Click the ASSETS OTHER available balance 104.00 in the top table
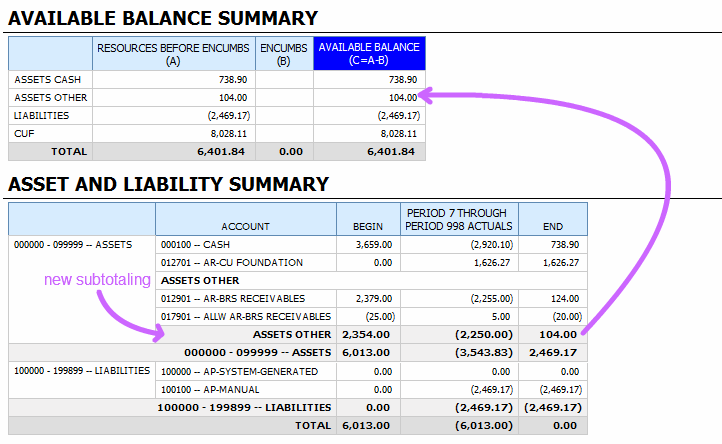 pos(403,98)
